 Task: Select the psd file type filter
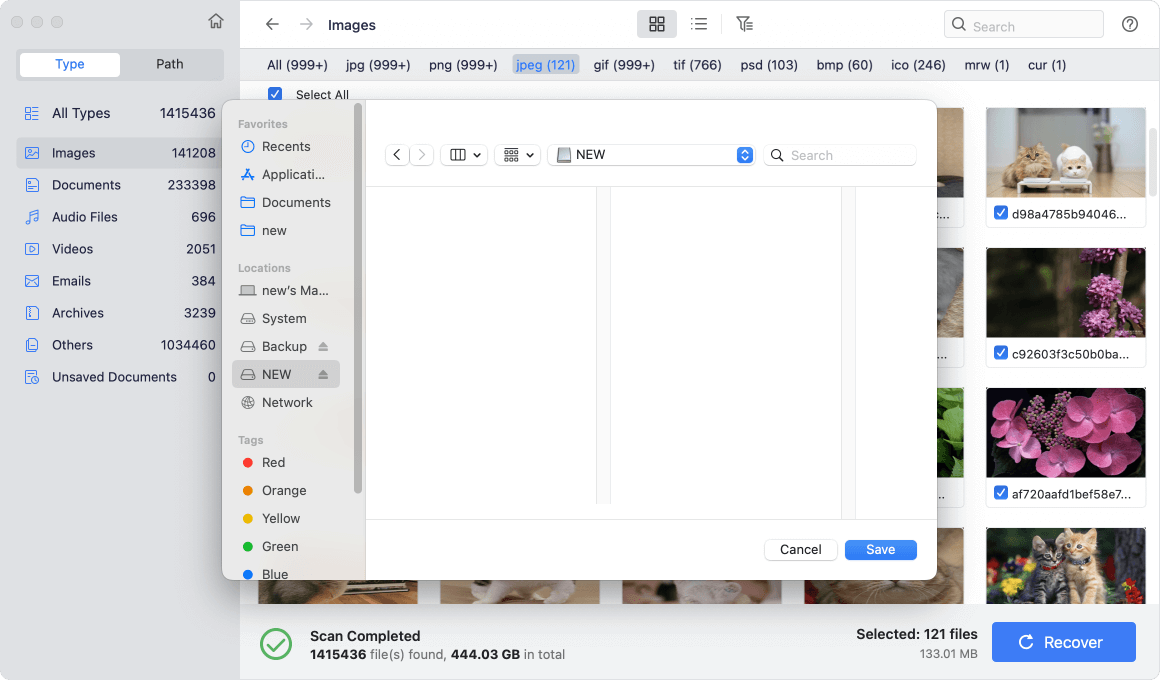pyautogui.click(x=768, y=64)
